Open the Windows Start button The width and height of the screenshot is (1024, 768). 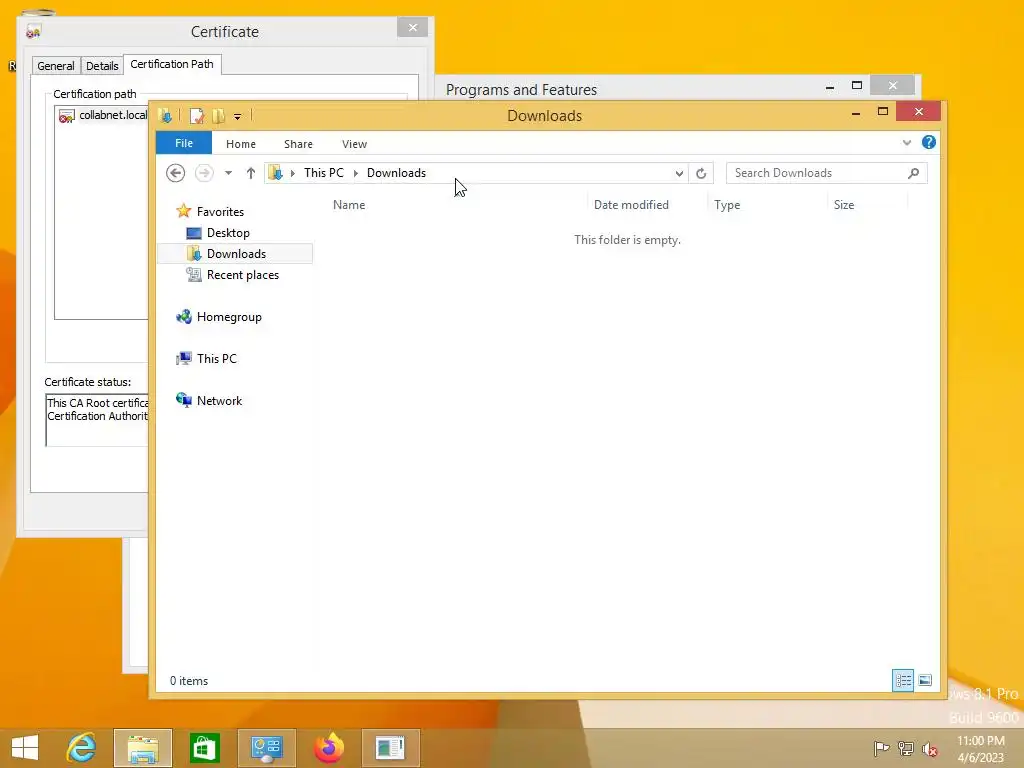pos(25,748)
